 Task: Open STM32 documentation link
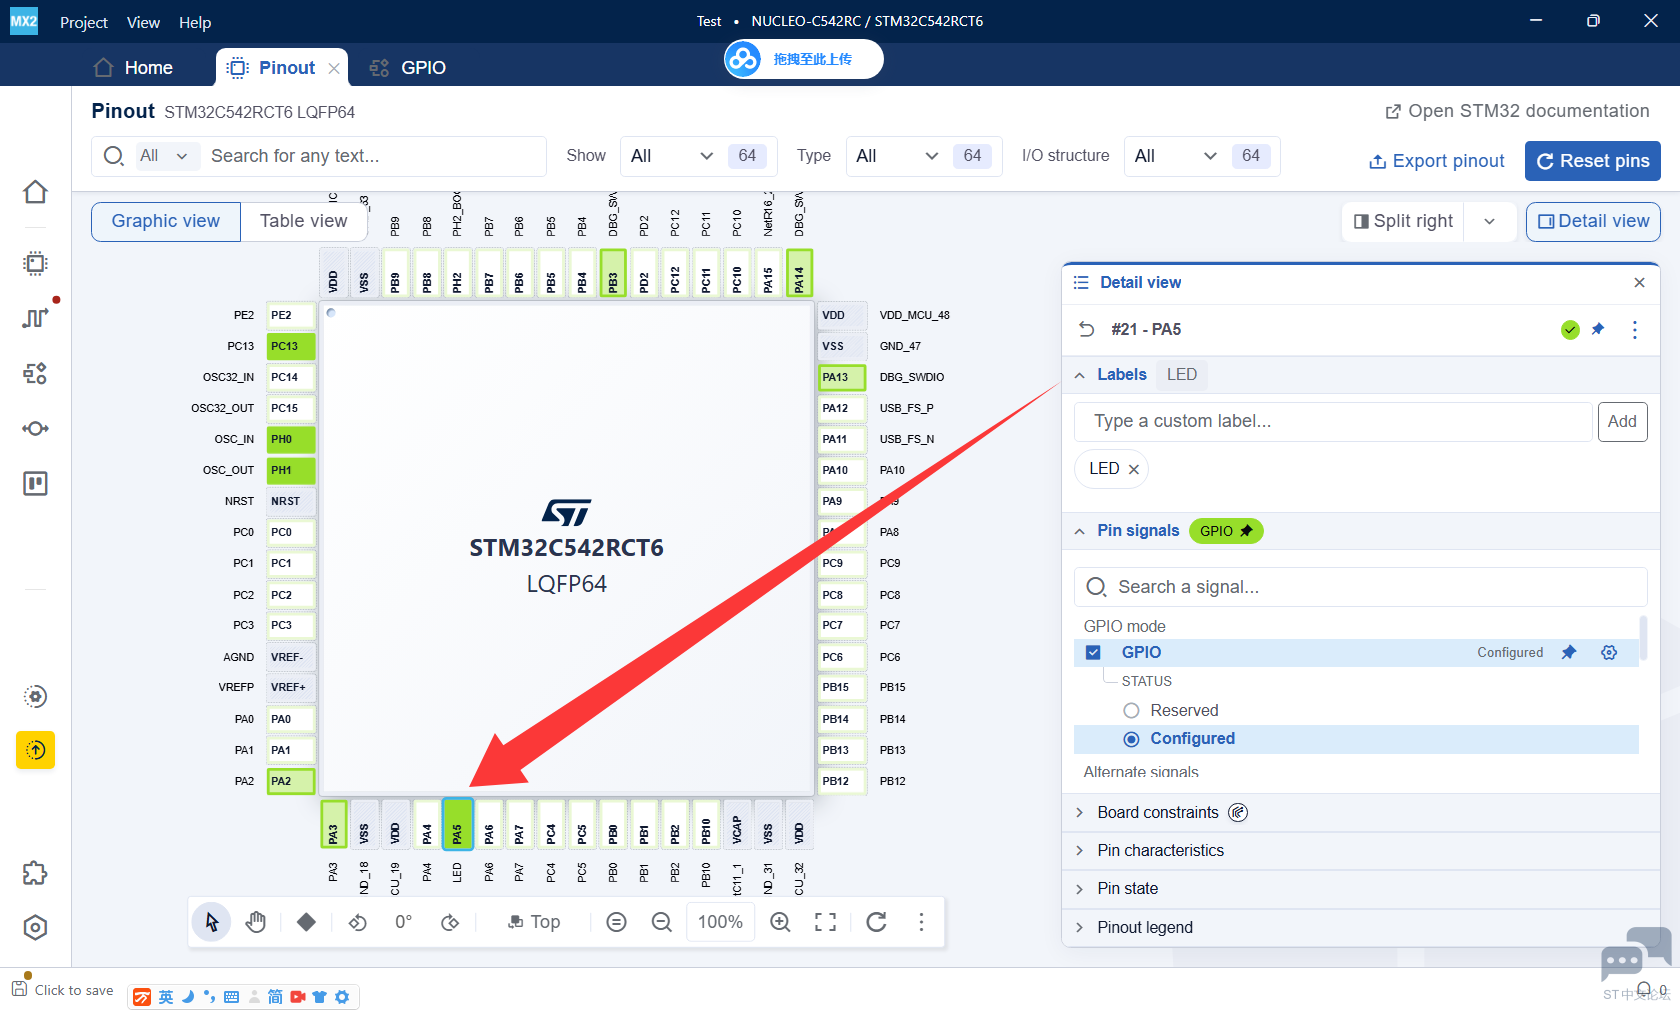tap(1517, 111)
